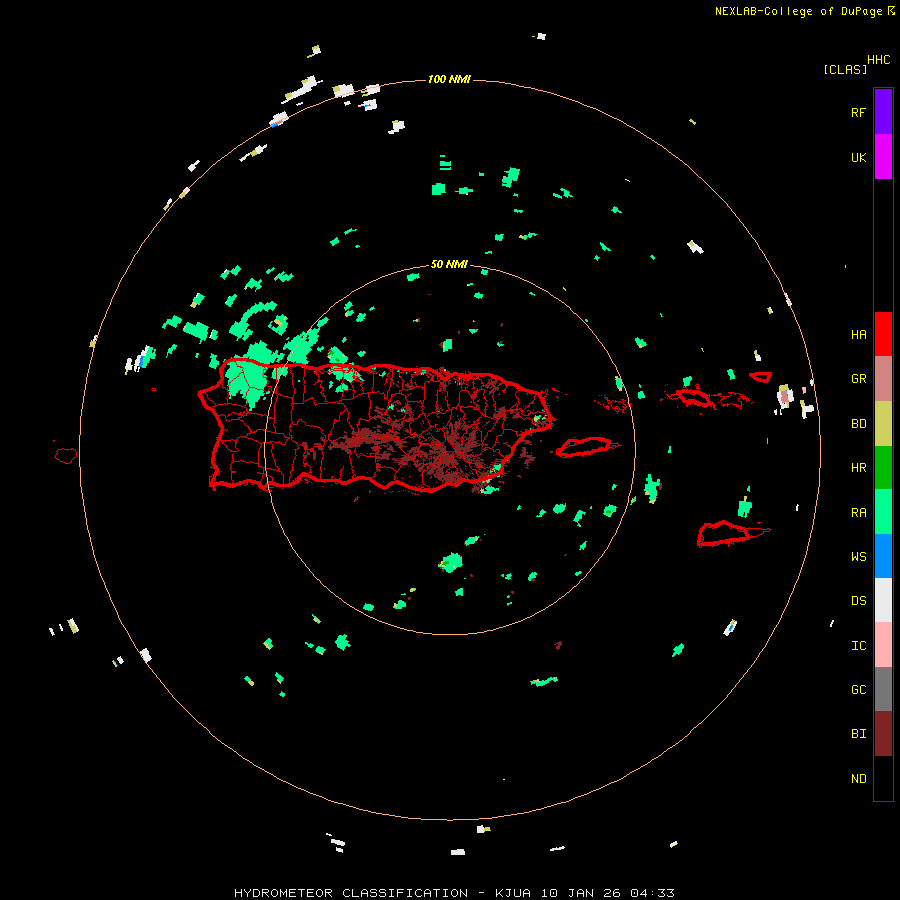This screenshot has height=900, width=900.
Task: Click the WS legend label
Action: click(858, 556)
